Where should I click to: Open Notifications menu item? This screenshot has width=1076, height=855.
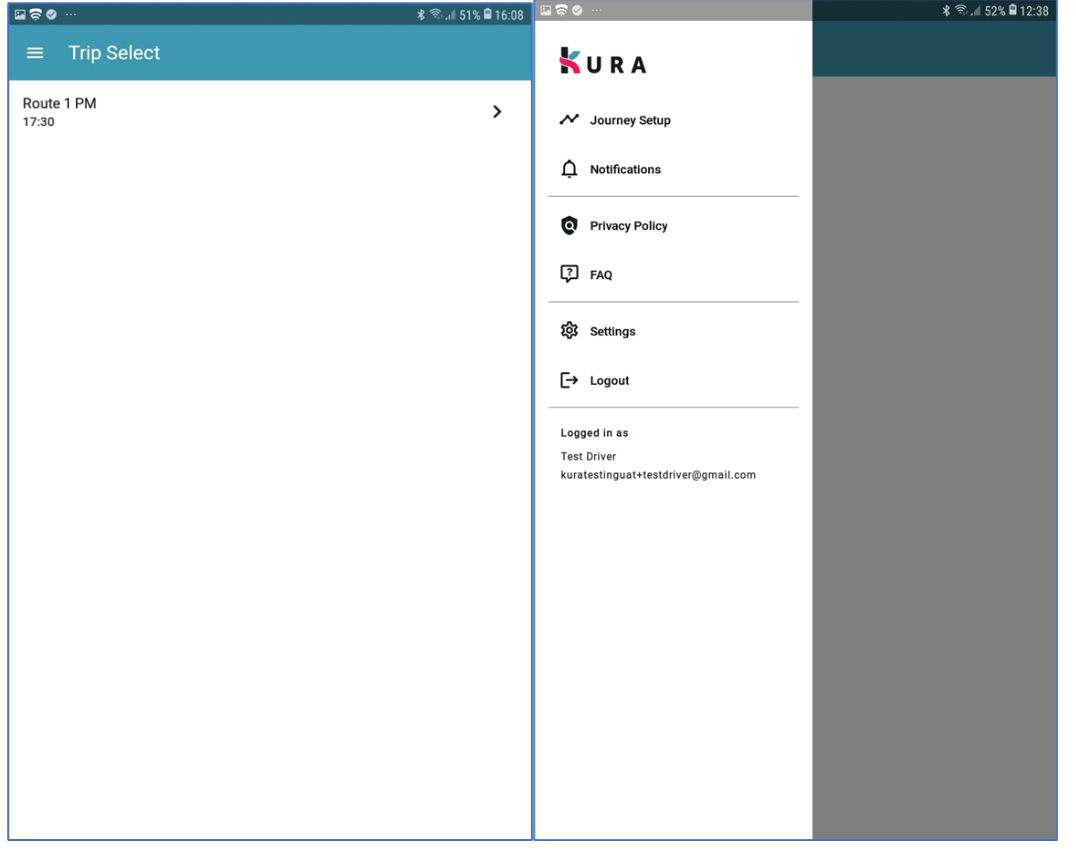pyautogui.click(x=673, y=169)
